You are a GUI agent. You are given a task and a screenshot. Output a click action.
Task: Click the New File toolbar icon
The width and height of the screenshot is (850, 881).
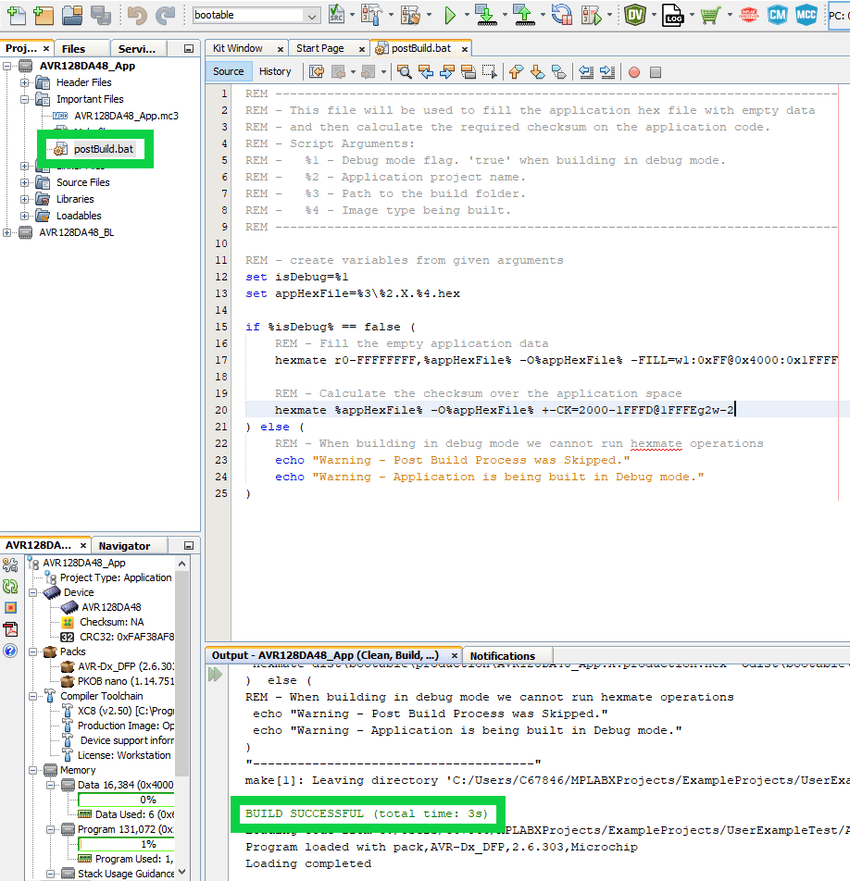pos(15,15)
